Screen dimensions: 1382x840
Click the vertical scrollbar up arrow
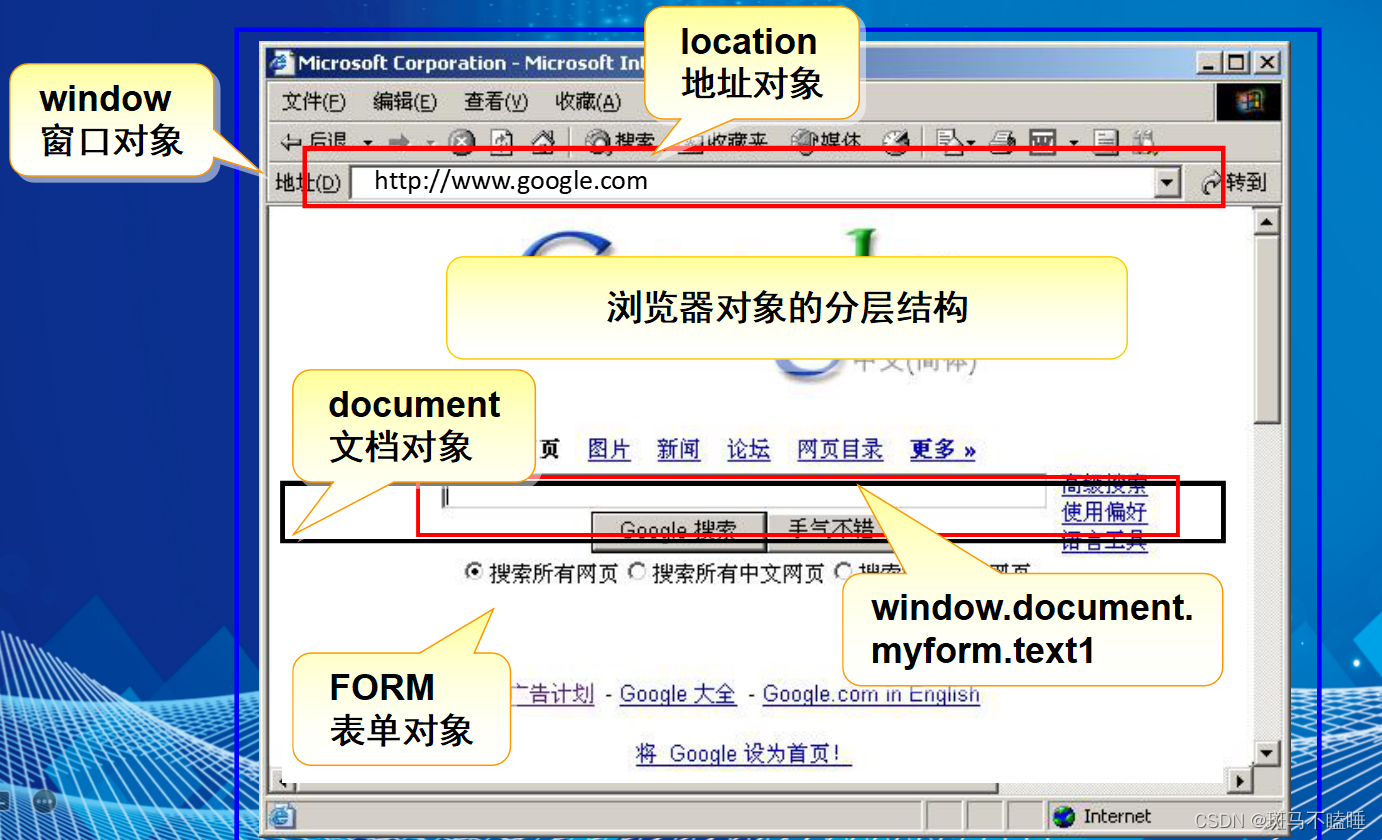1267,222
